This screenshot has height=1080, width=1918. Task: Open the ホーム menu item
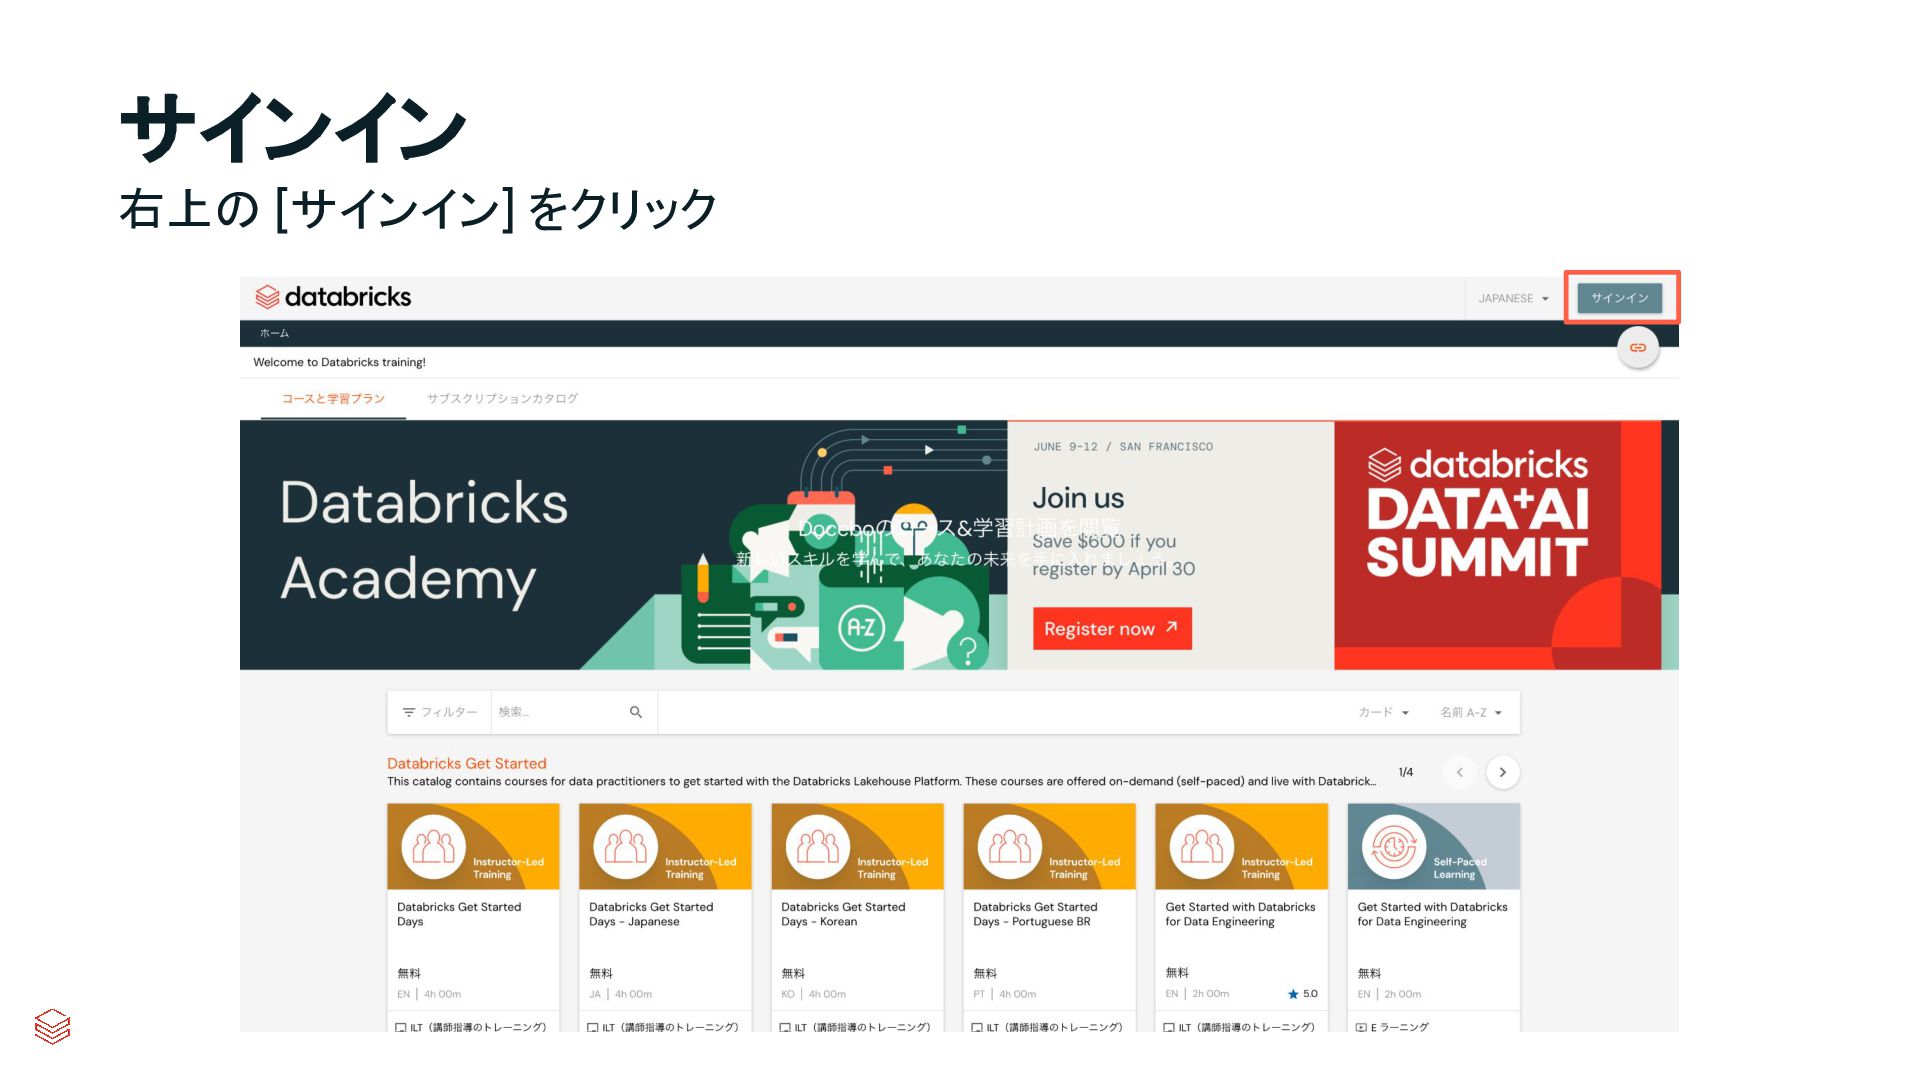(274, 333)
